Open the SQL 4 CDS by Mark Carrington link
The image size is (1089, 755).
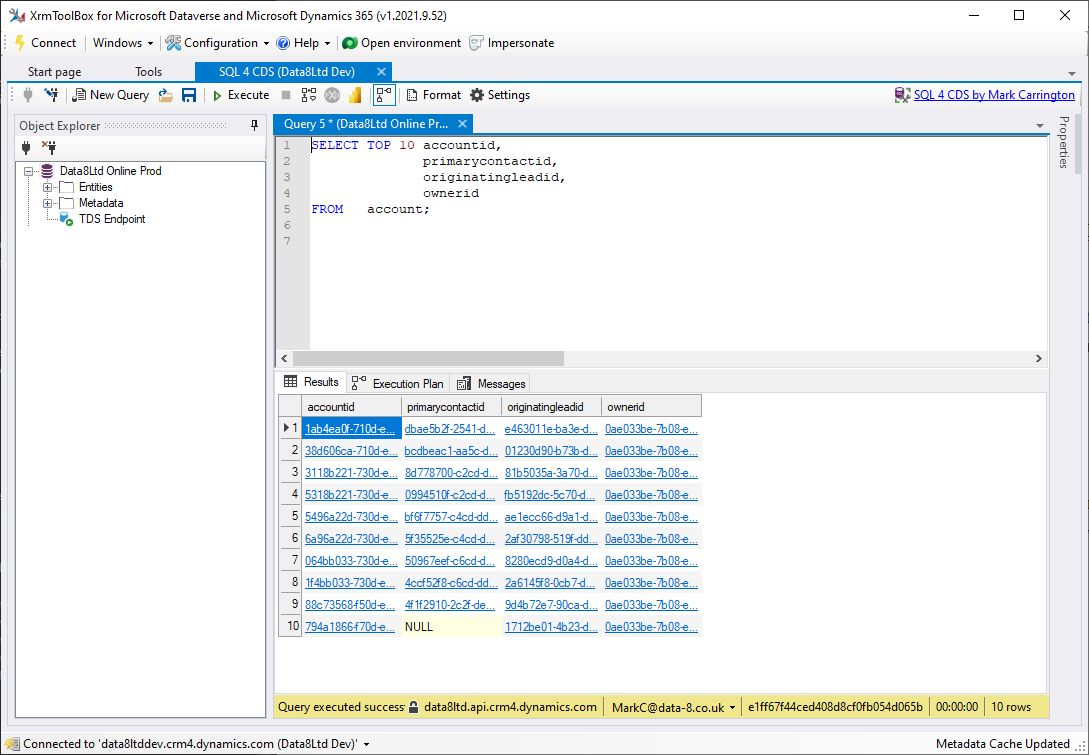(994, 94)
